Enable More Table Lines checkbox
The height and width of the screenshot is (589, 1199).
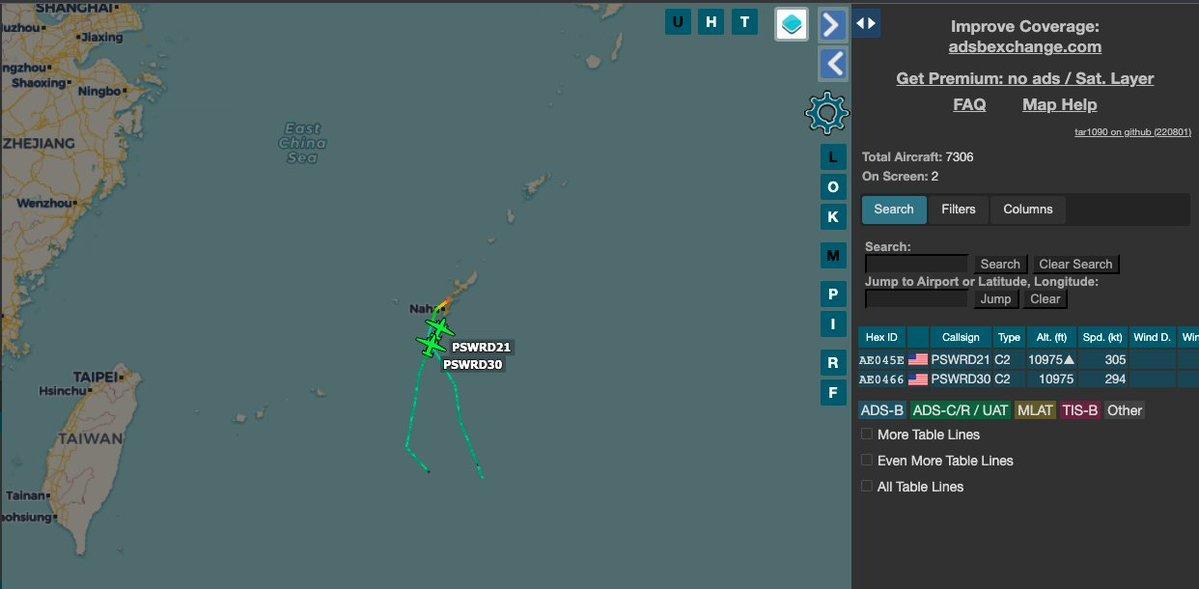click(x=867, y=434)
